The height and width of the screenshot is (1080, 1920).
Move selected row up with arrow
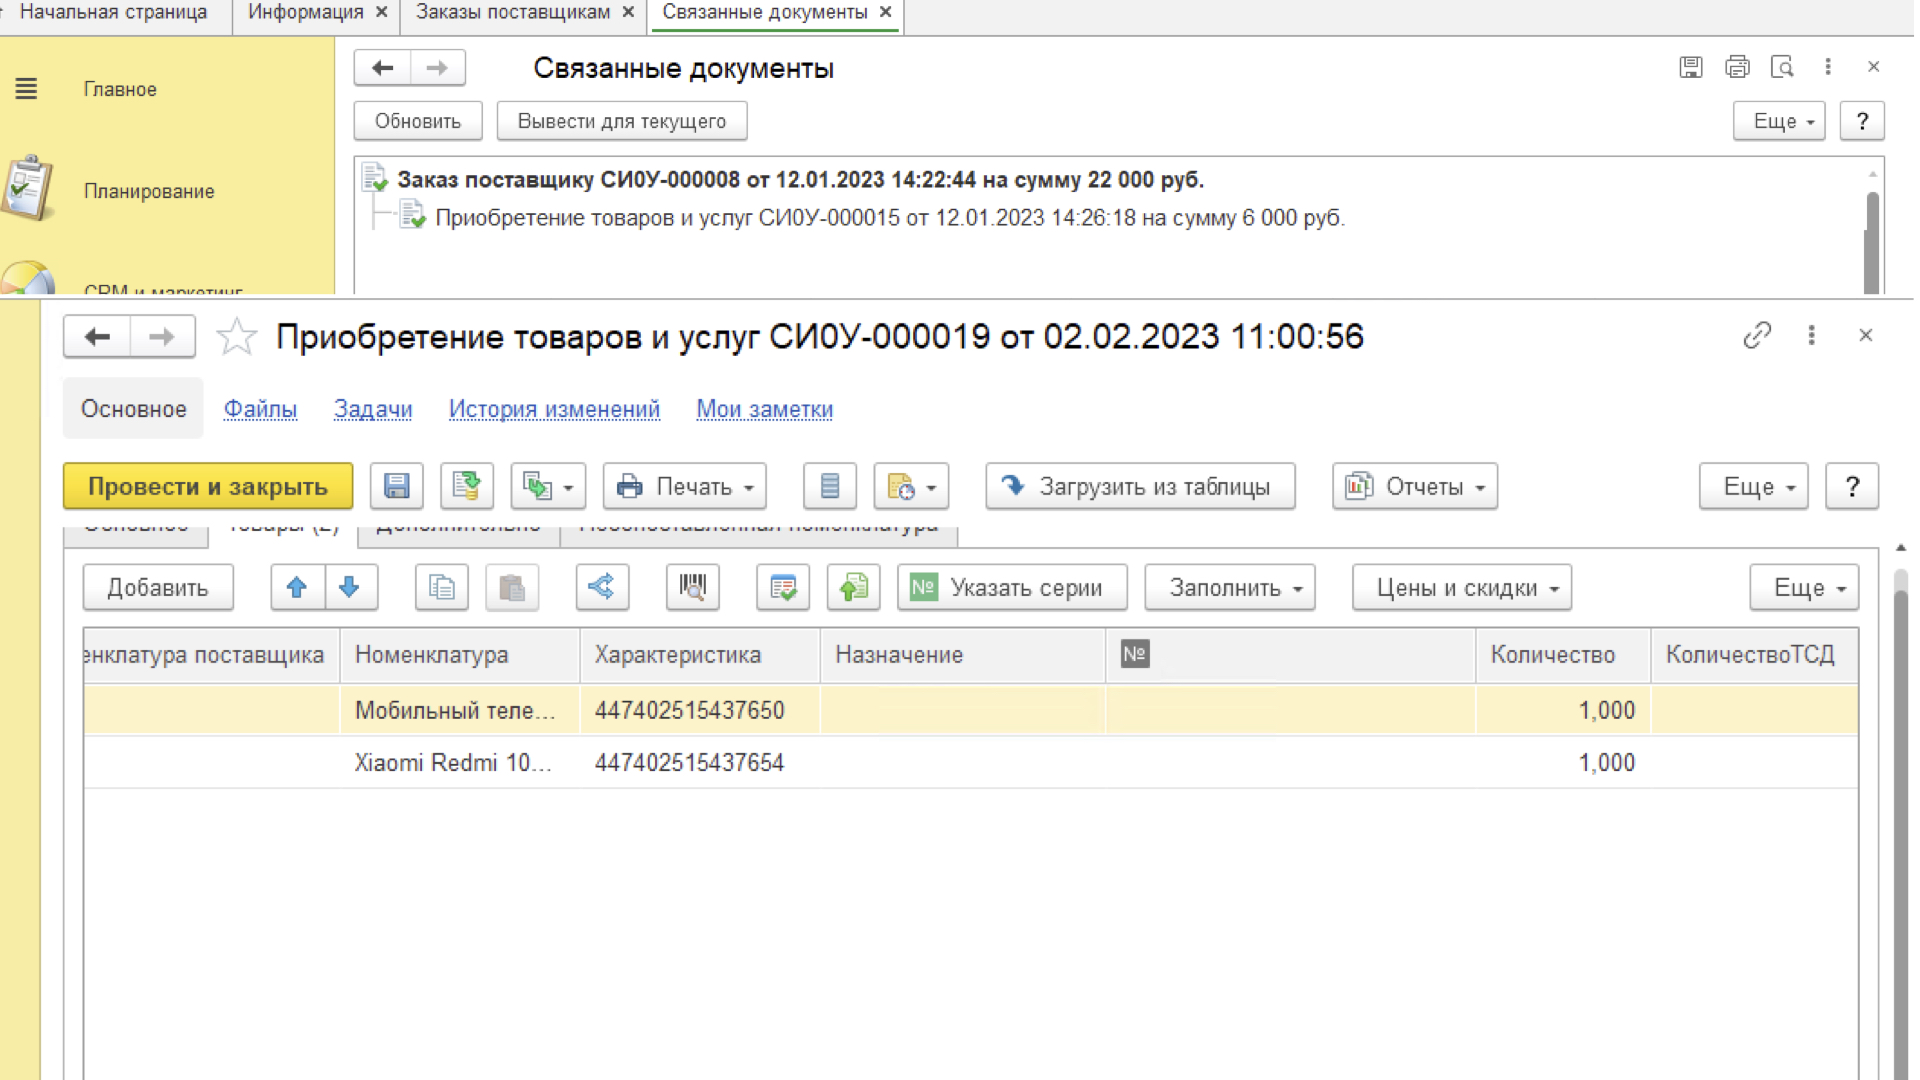(x=297, y=588)
